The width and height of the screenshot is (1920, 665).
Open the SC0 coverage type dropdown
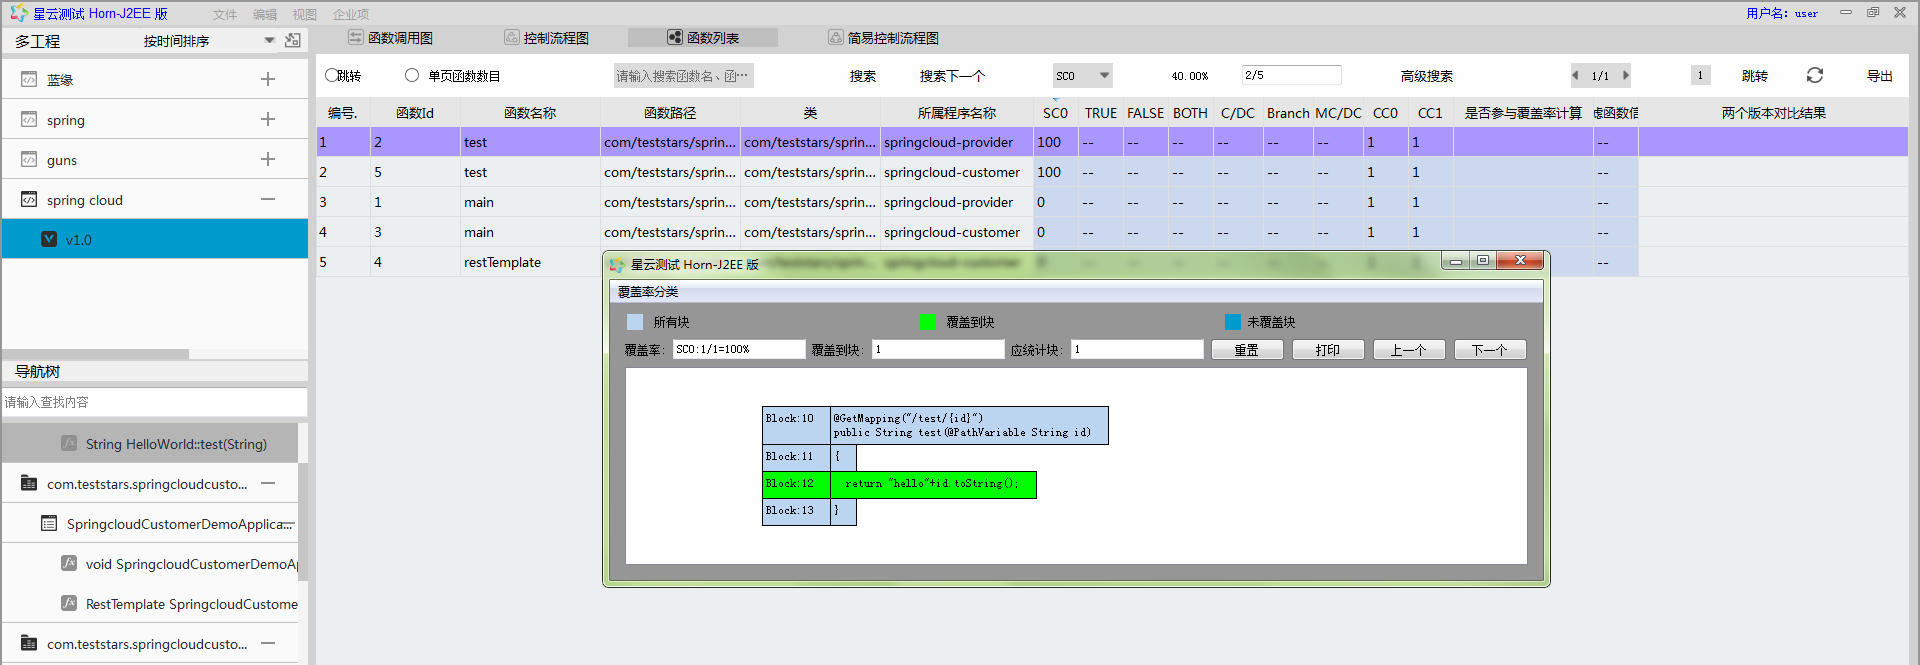pyautogui.click(x=1104, y=76)
